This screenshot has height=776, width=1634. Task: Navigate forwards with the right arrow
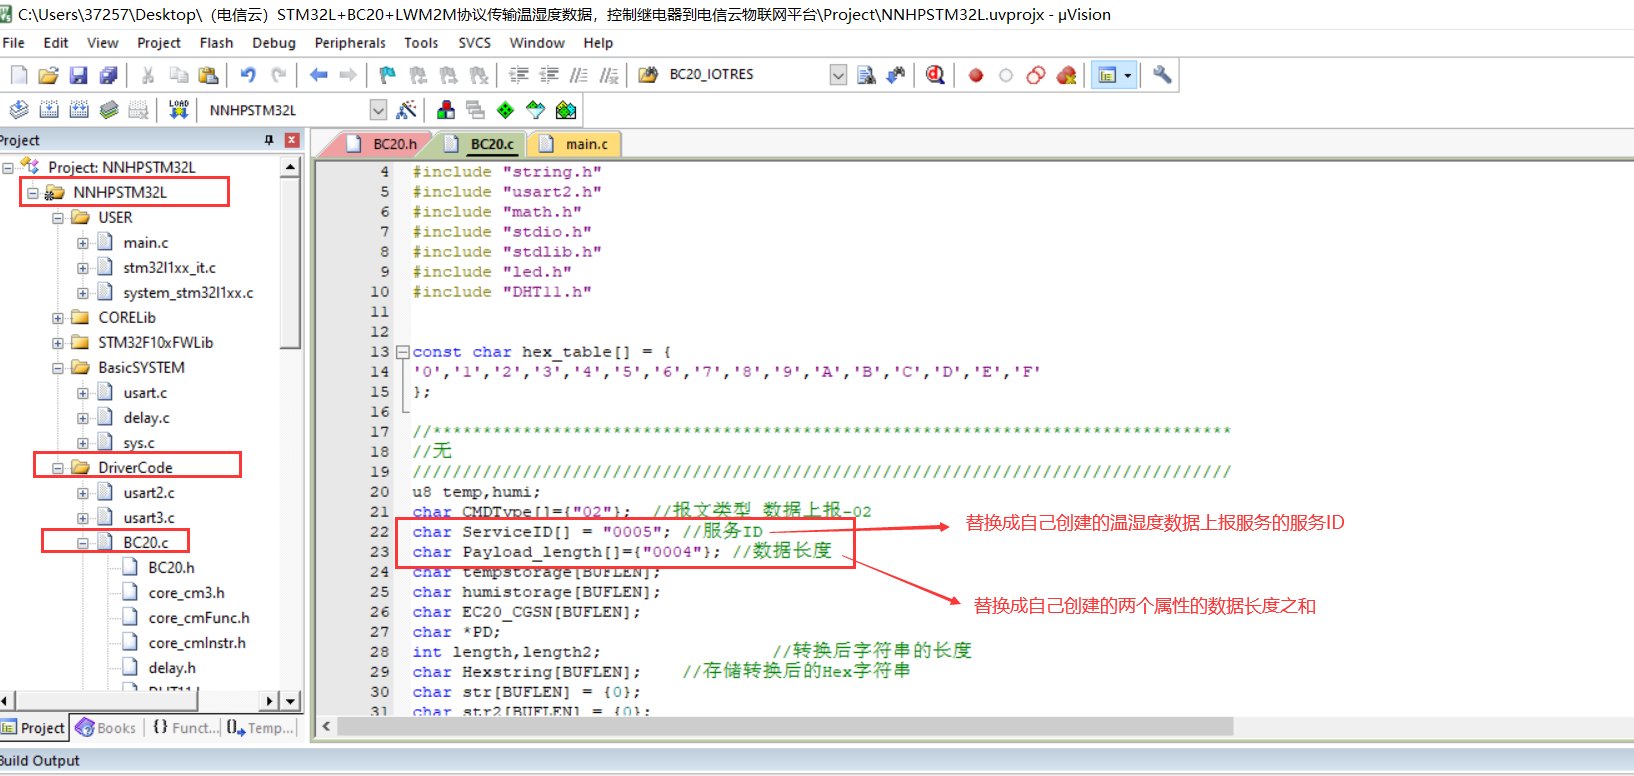click(x=348, y=75)
